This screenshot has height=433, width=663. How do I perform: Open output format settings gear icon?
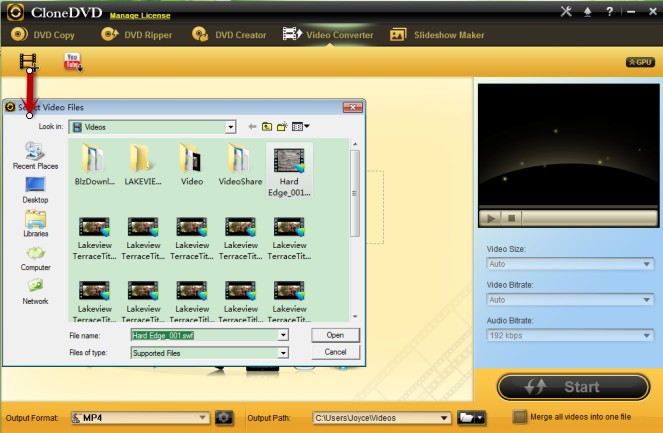(224, 418)
